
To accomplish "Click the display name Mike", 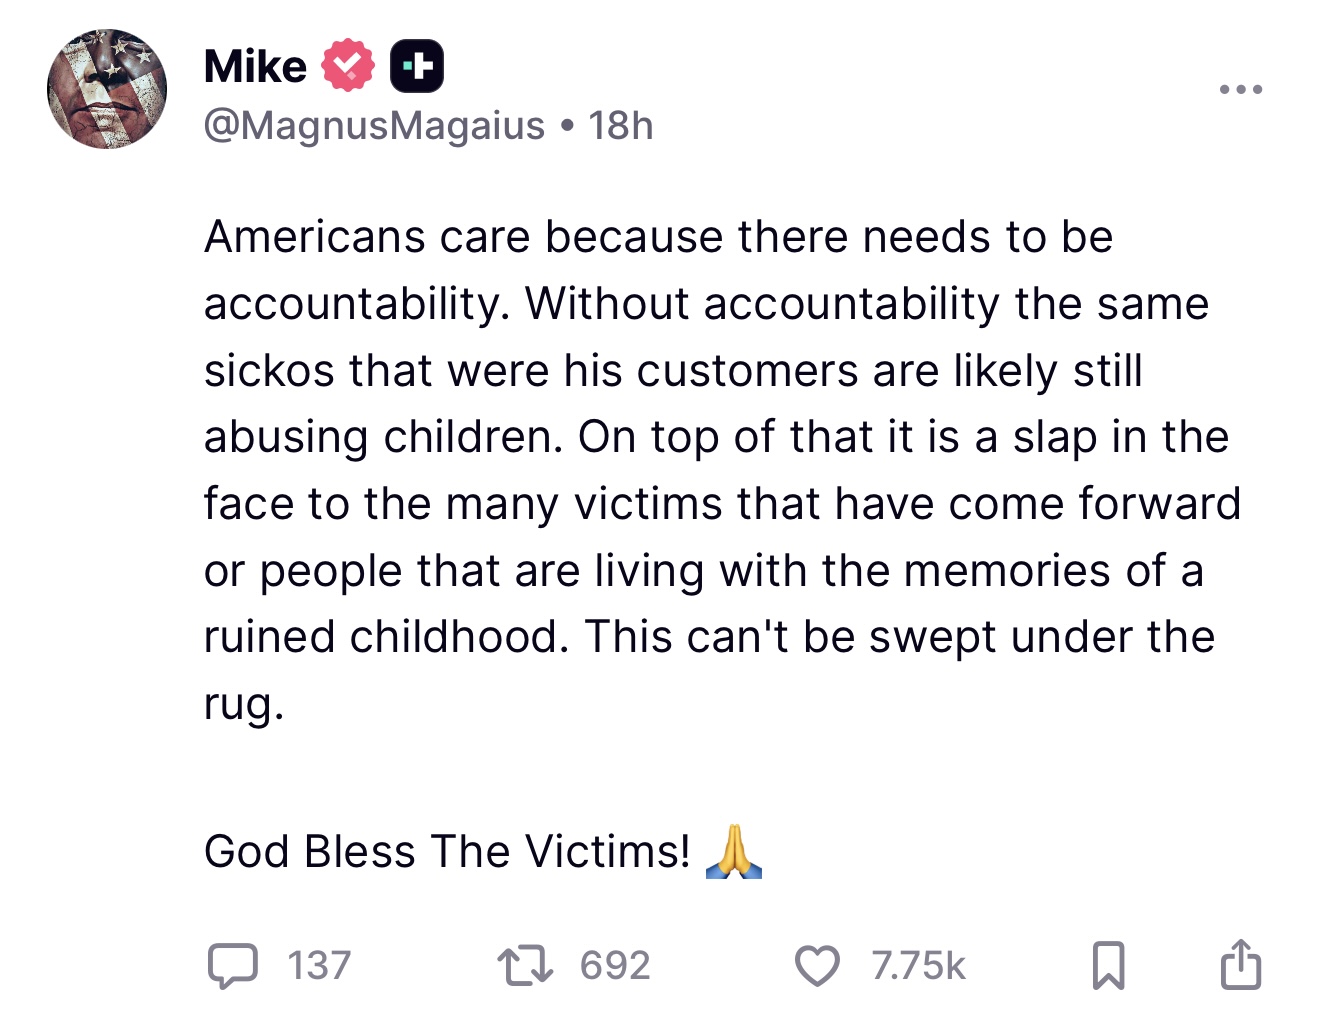I will [255, 67].
